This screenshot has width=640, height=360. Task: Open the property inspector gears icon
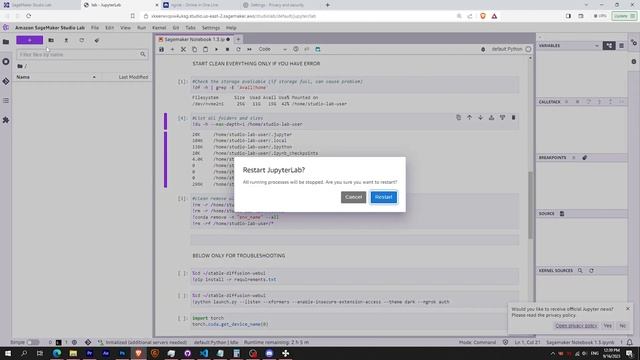(633, 42)
